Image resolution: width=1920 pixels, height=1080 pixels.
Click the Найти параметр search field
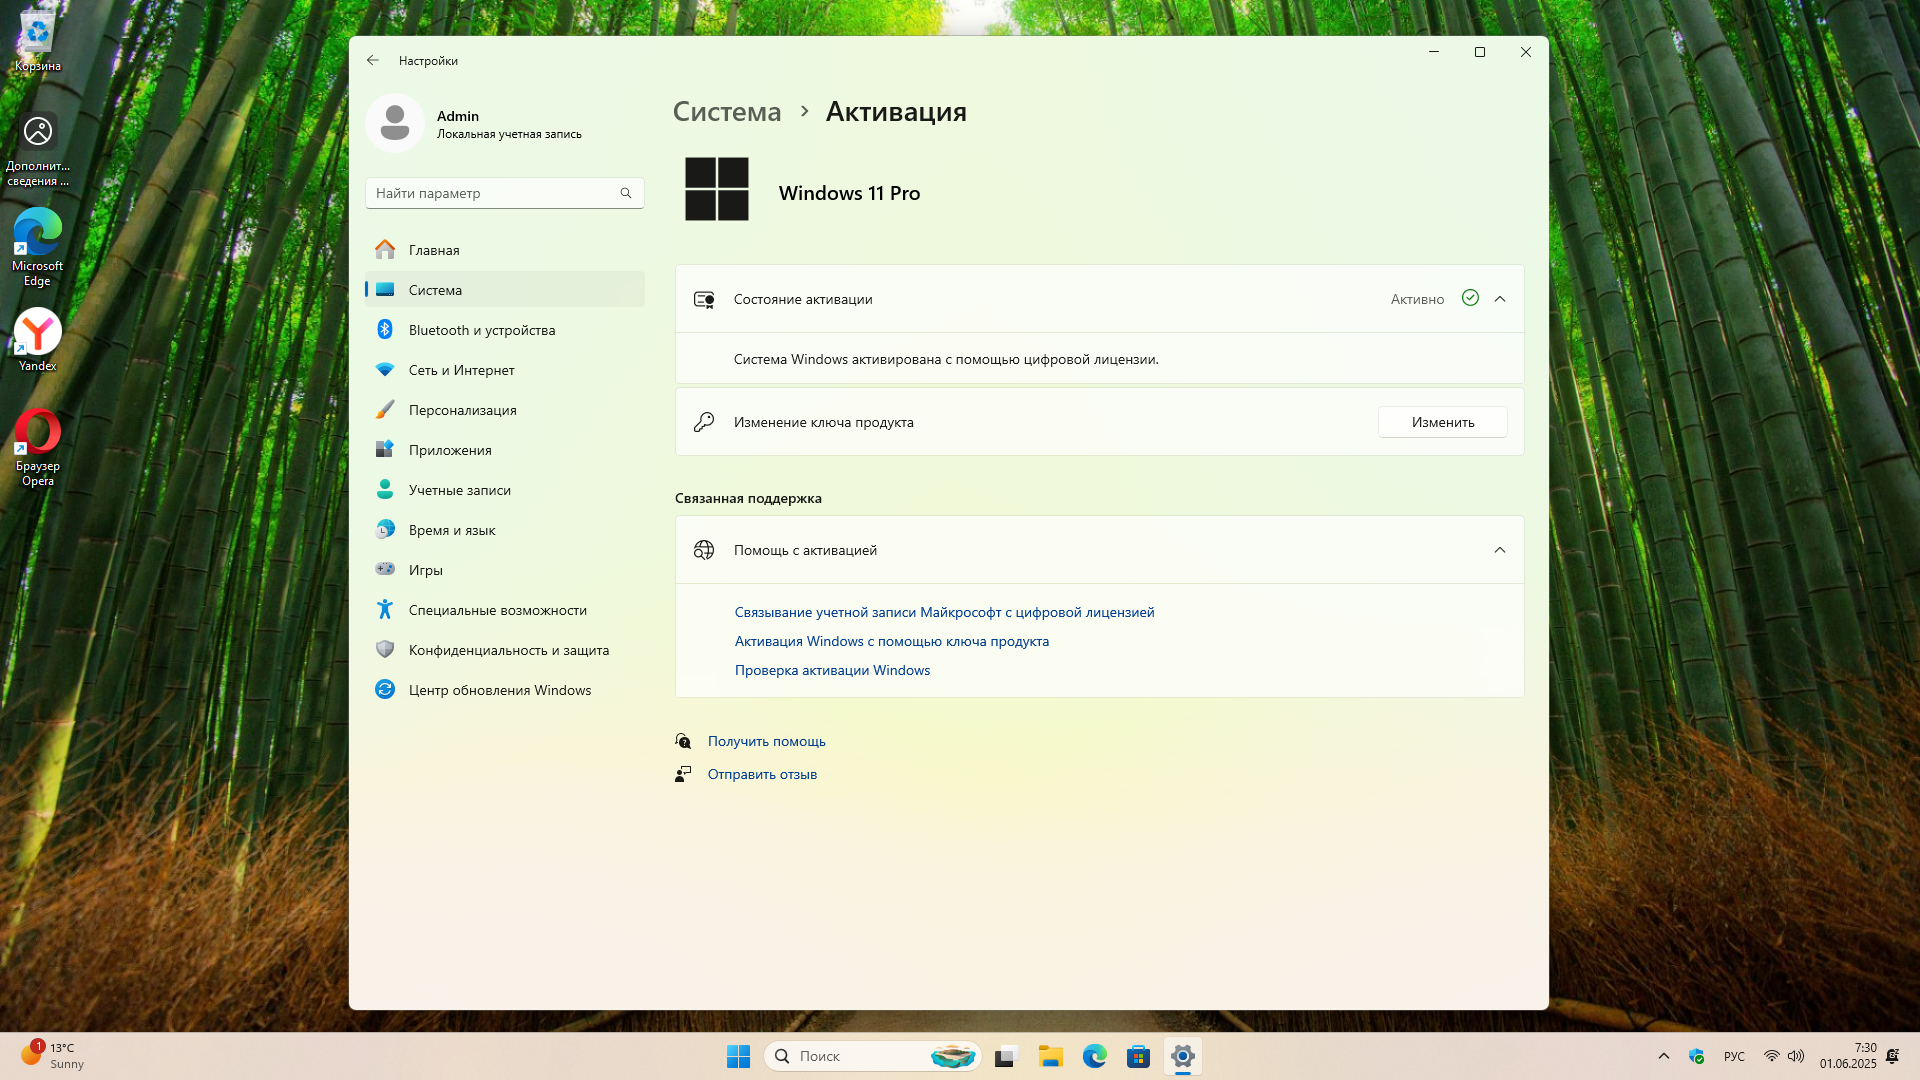[490, 193]
